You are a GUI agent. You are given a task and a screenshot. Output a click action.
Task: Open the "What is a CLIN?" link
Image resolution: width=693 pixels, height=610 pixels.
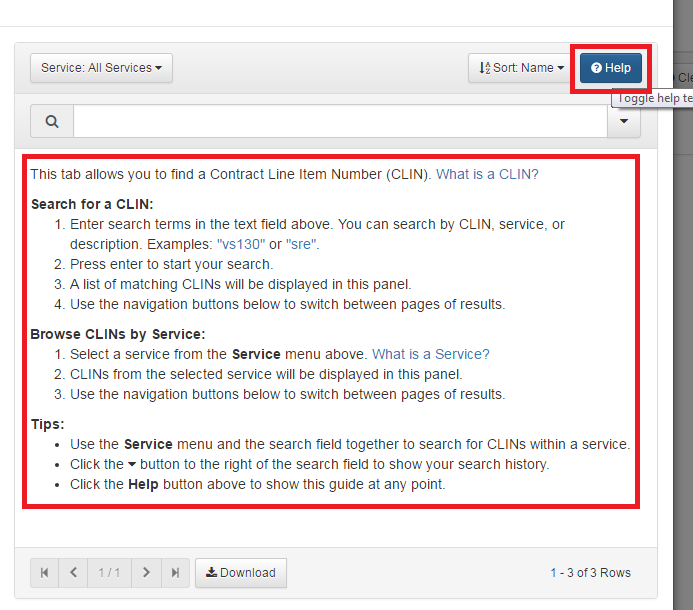487,174
